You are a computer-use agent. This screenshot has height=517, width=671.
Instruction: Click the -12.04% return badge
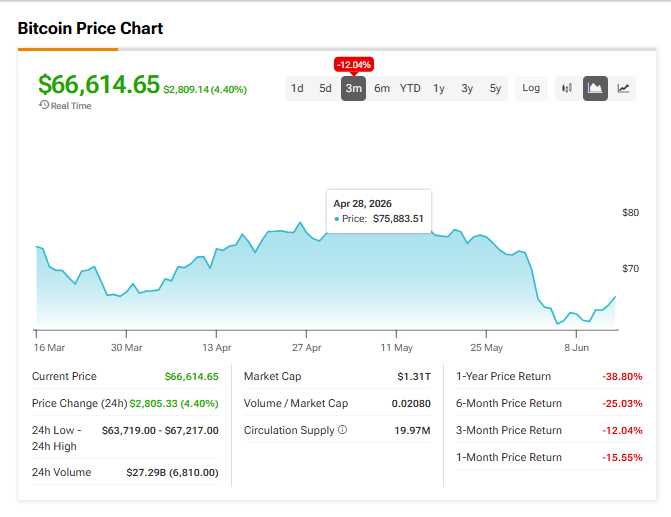[354, 65]
